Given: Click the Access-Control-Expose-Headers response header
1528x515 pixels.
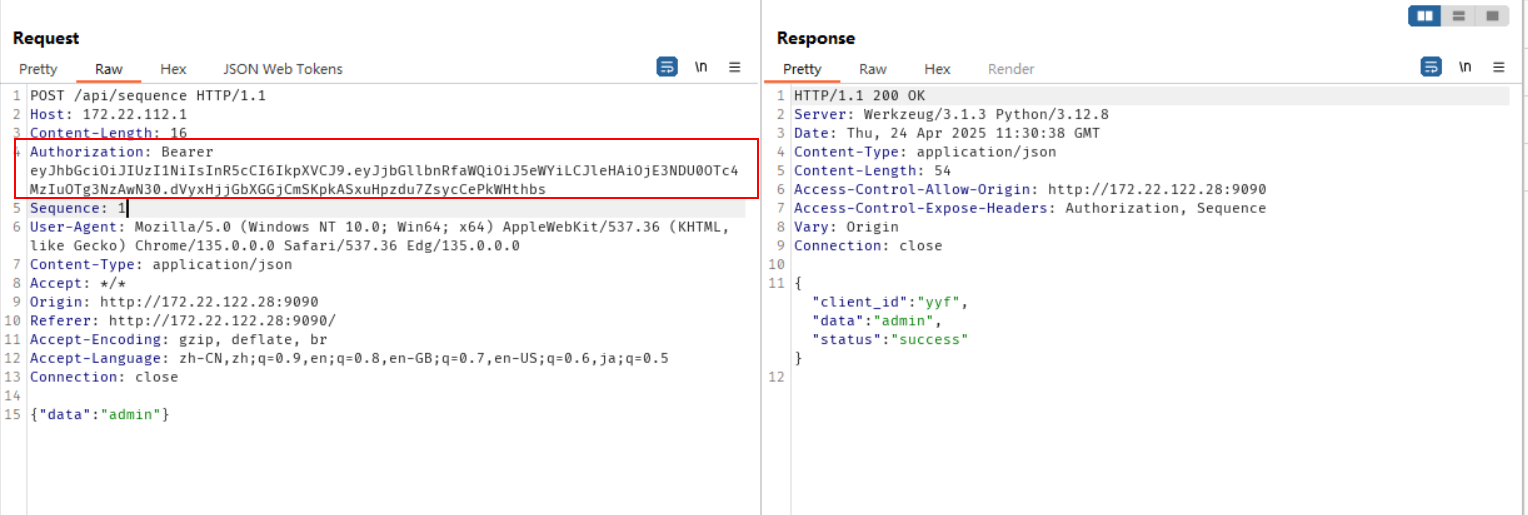Looking at the screenshot, I should (1030, 208).
